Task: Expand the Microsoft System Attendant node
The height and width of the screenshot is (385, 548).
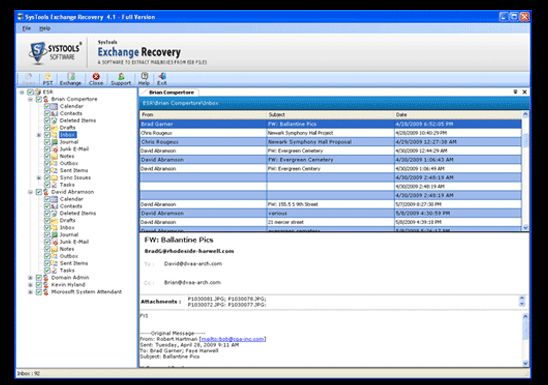Action: click(30, 292)
